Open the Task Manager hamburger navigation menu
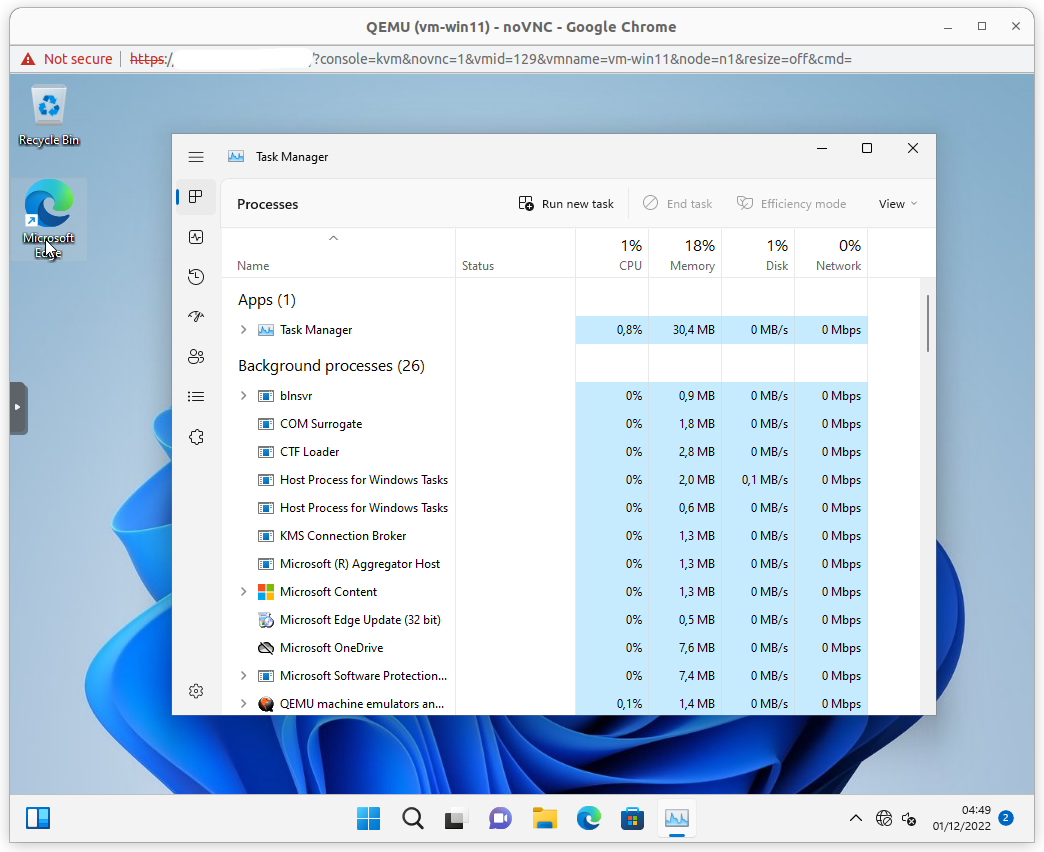The height and width of the screenshot is (852, 1044). click(196, 157)
